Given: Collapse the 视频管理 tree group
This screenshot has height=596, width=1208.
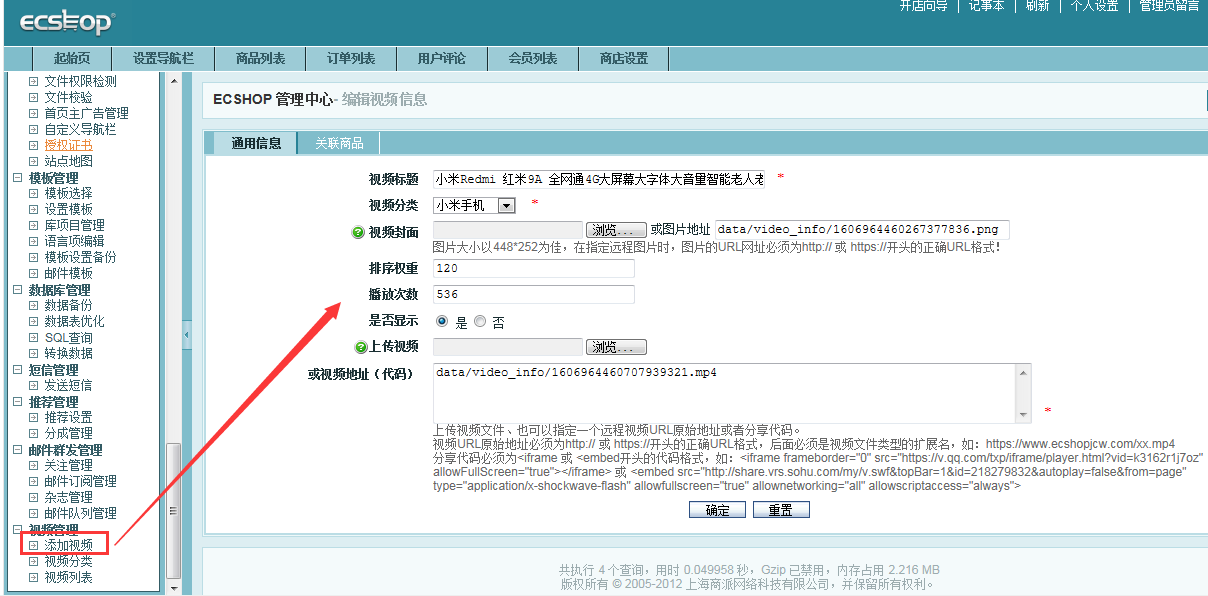Looking at the screenshot, I should (17, 529).
